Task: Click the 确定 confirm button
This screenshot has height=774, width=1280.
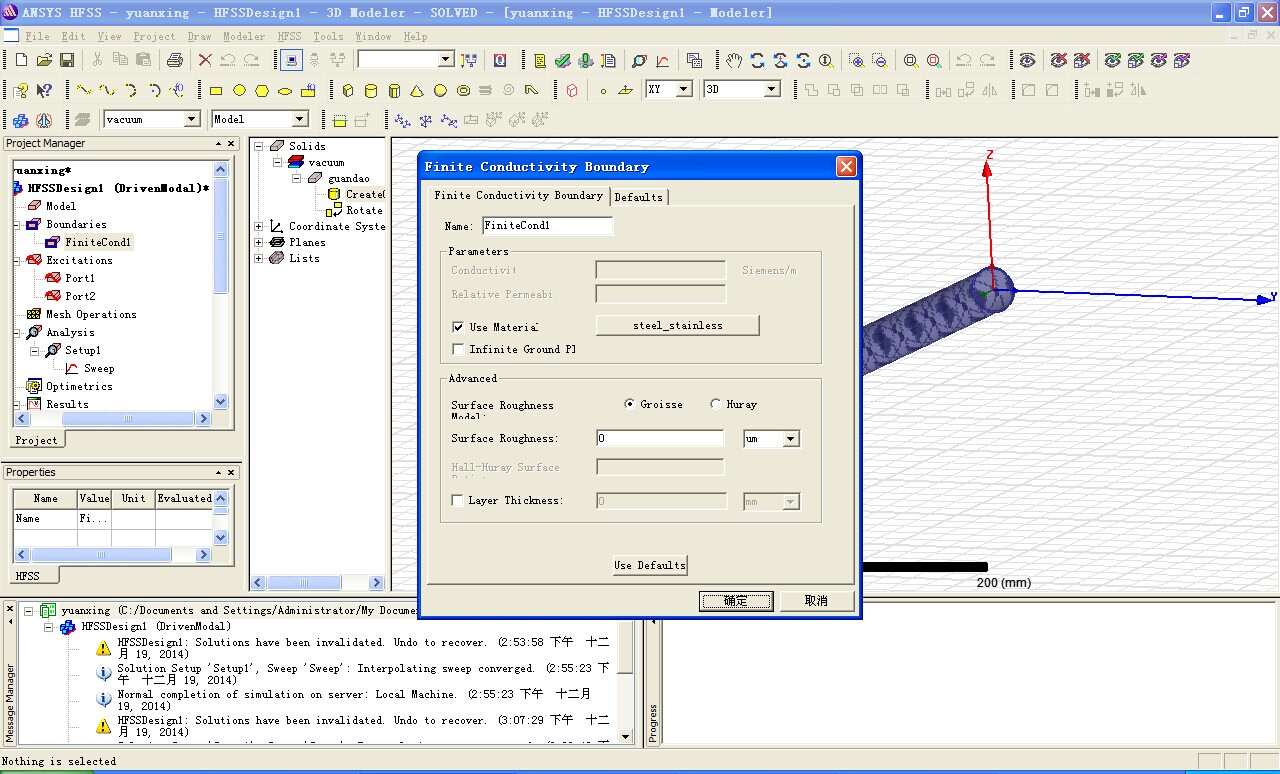Action: [735, 601]
